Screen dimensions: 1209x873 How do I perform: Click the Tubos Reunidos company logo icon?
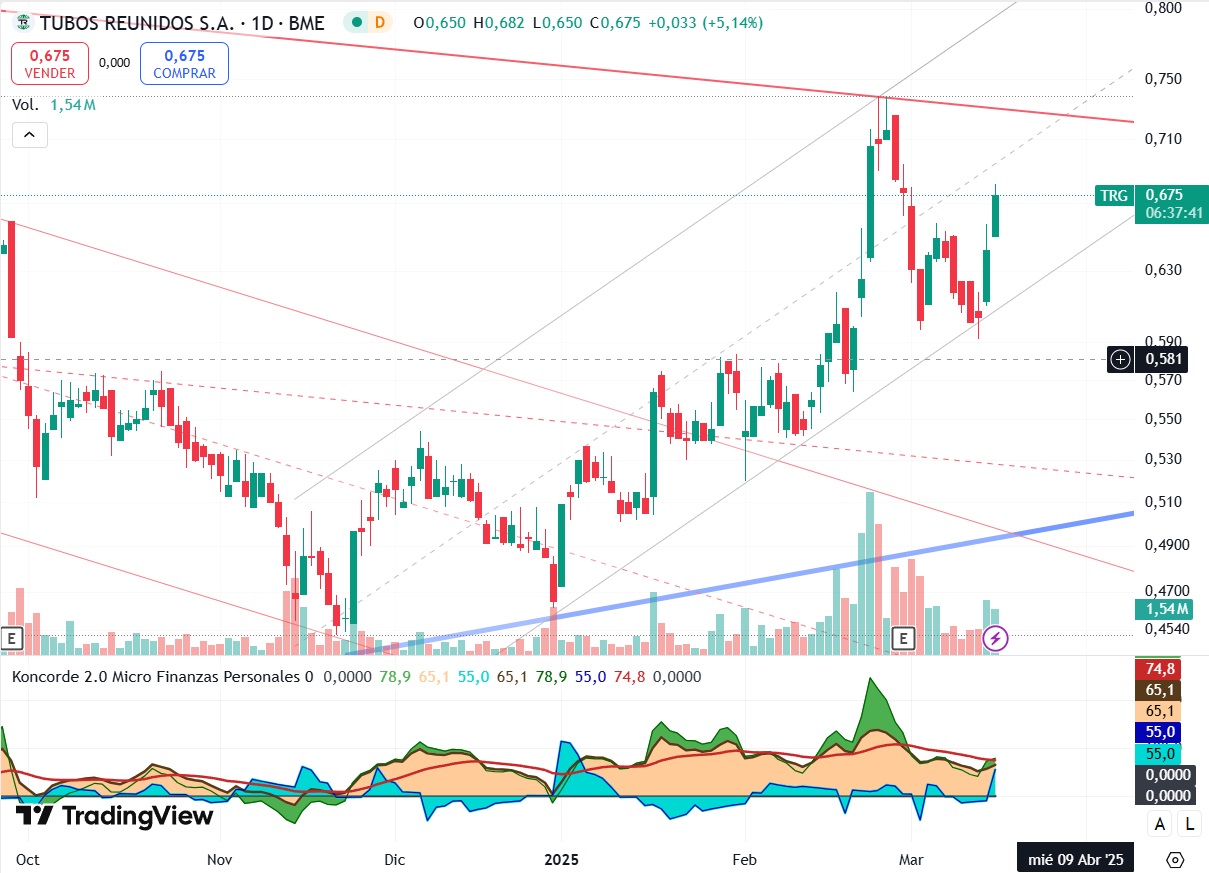[x=23, y=22]
